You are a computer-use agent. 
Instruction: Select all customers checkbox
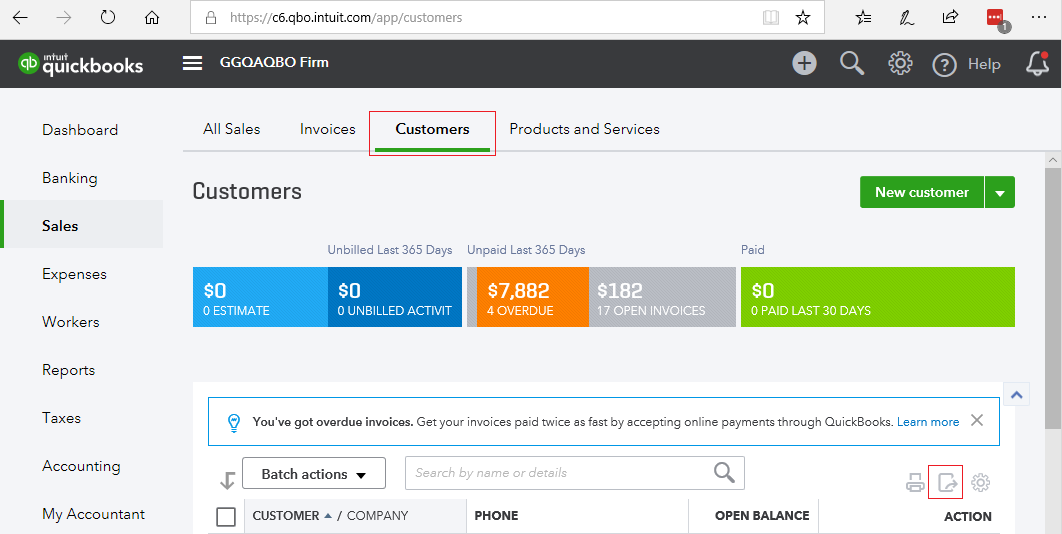pyautogui.click(x=226, y=517)
